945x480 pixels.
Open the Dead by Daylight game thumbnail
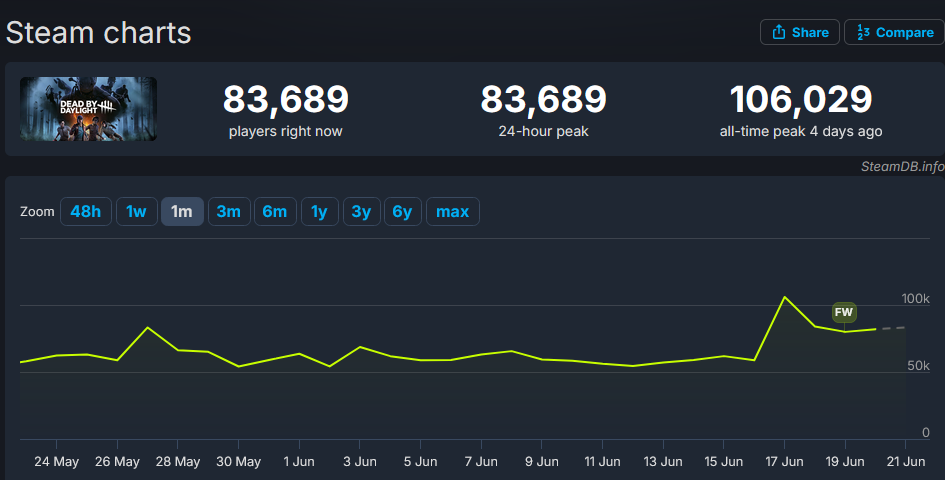pyautogui.click(x=89, y=109)
